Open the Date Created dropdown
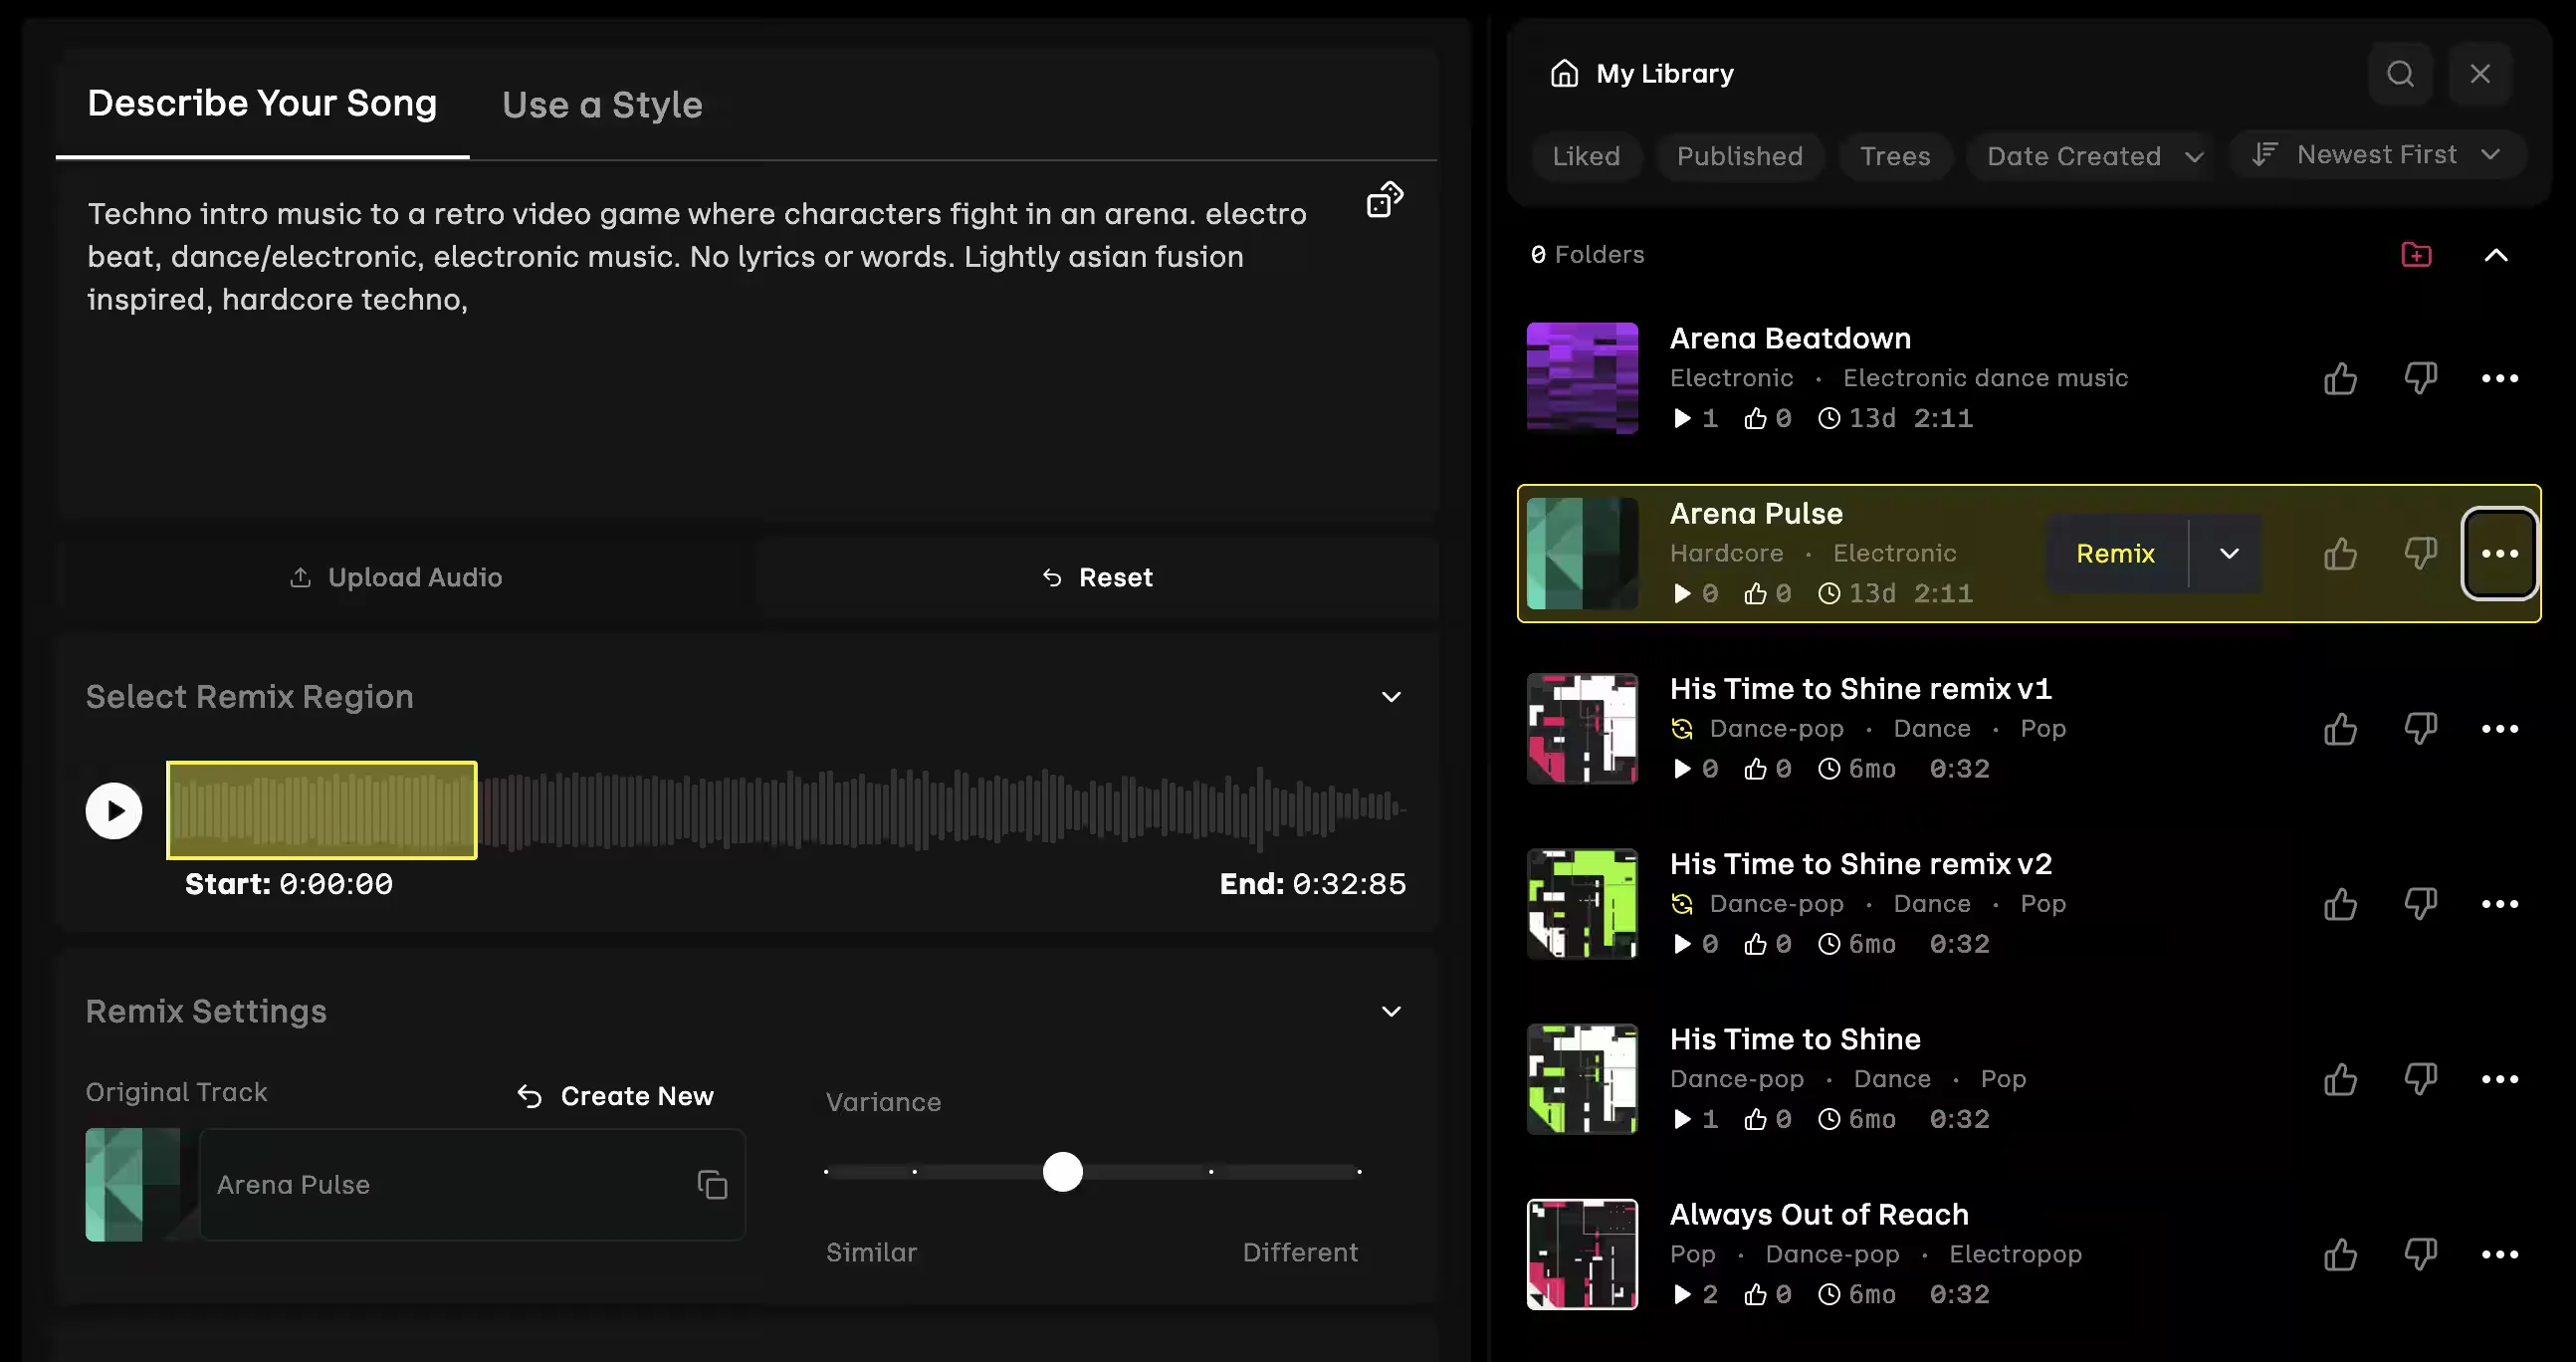The width and height of the screenshot is (2576, 1362). (2094, 157)
